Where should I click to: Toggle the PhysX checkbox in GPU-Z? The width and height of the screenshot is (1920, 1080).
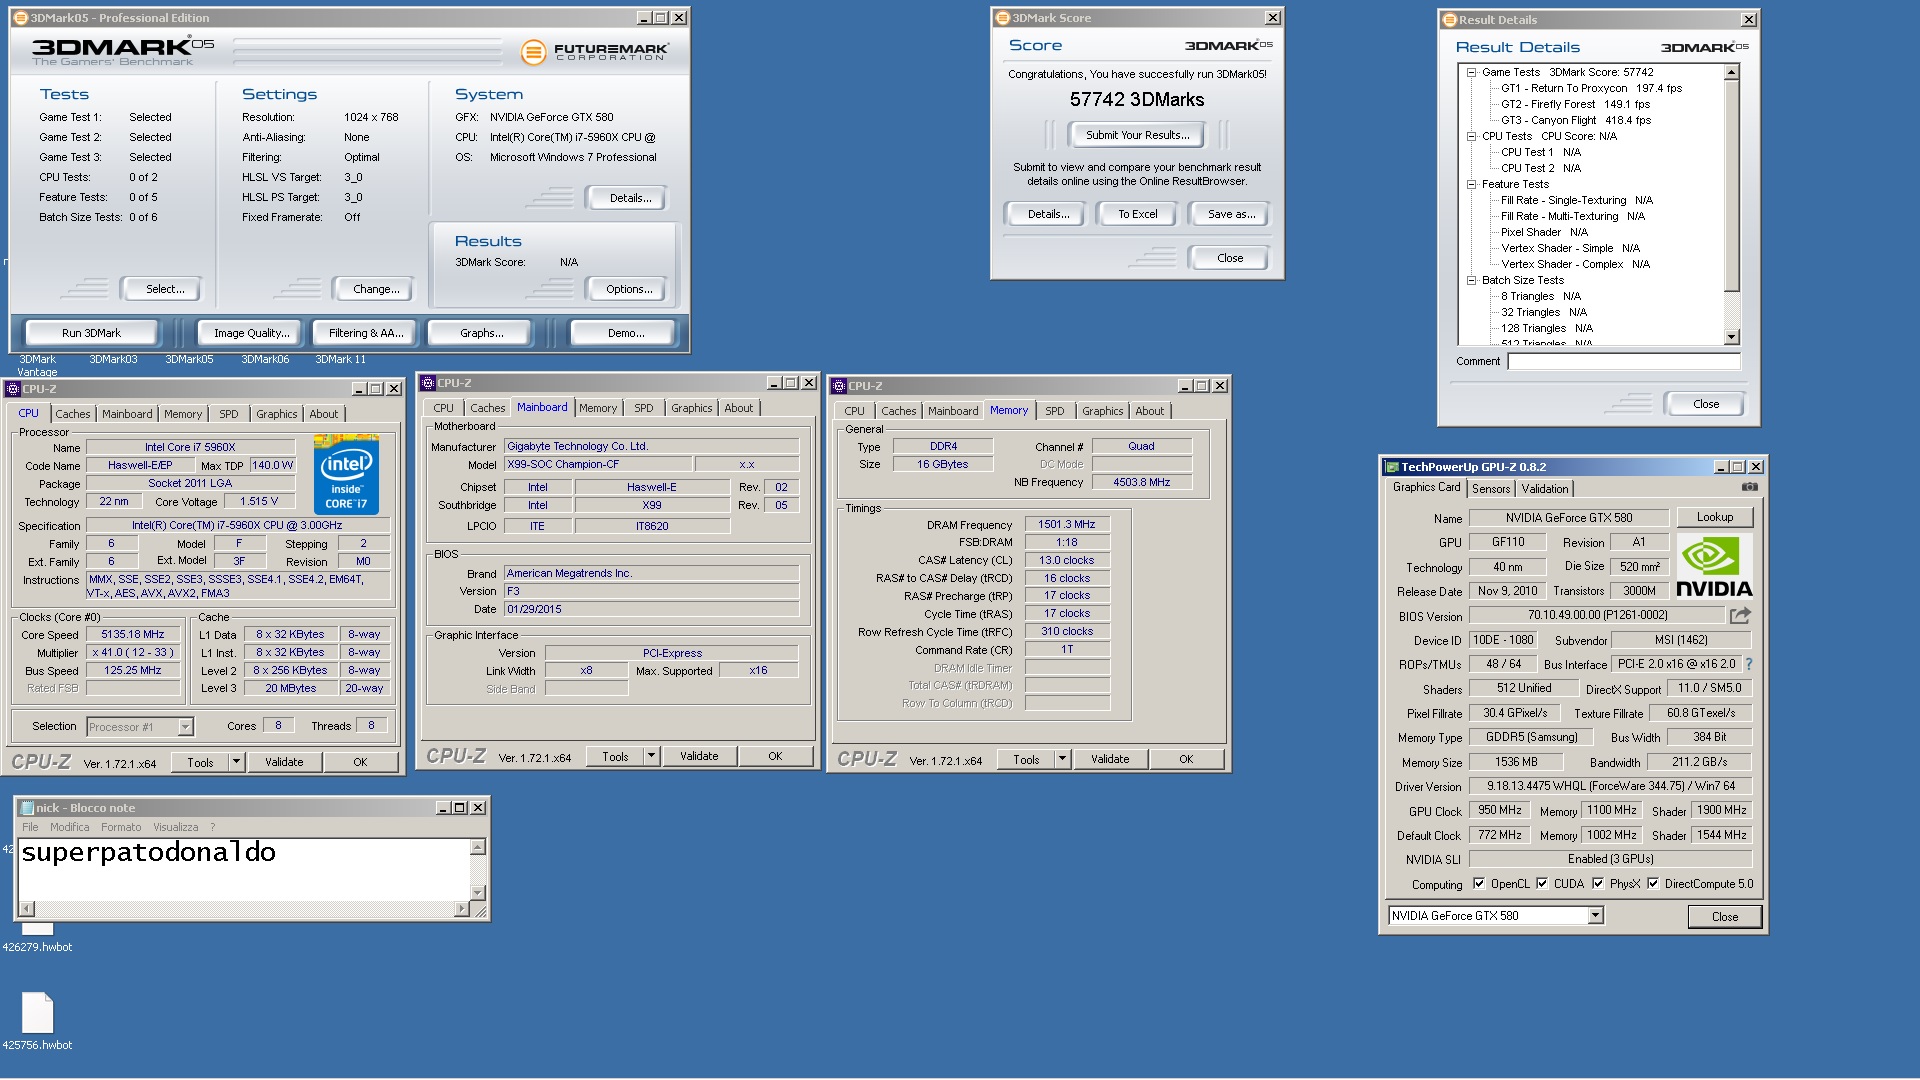pos(1598,884)
